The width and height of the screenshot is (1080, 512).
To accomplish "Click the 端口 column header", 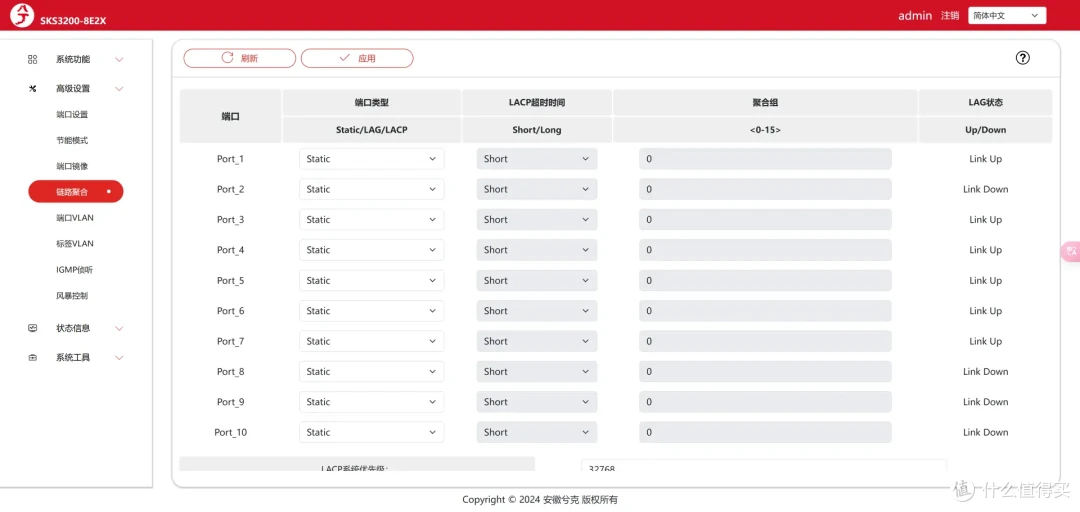I will coord(231,116).
